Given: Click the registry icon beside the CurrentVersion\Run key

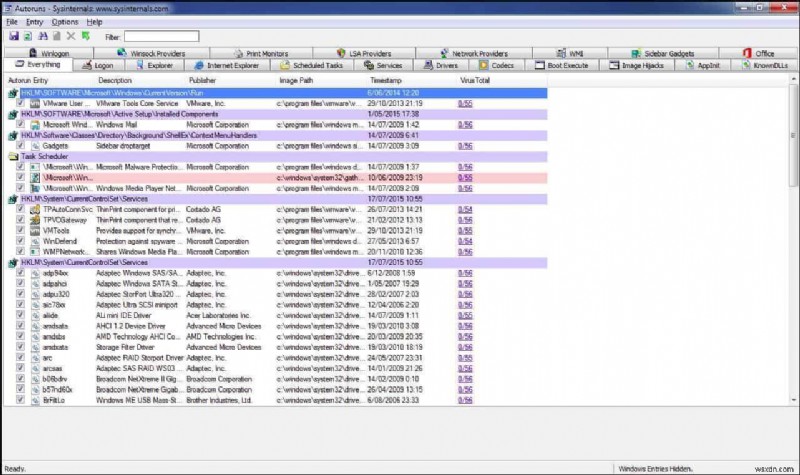Looking at the screenshot, I should pos(13,93).
